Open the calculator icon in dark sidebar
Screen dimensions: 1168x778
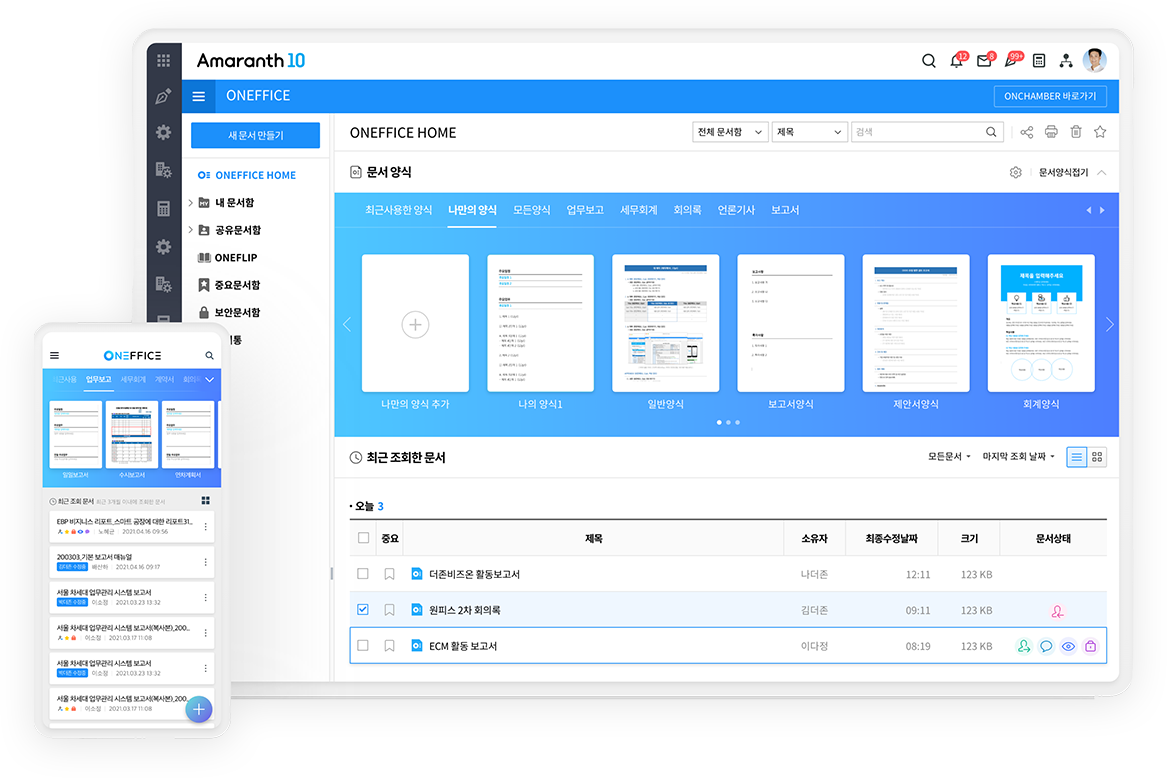point(163,209)
